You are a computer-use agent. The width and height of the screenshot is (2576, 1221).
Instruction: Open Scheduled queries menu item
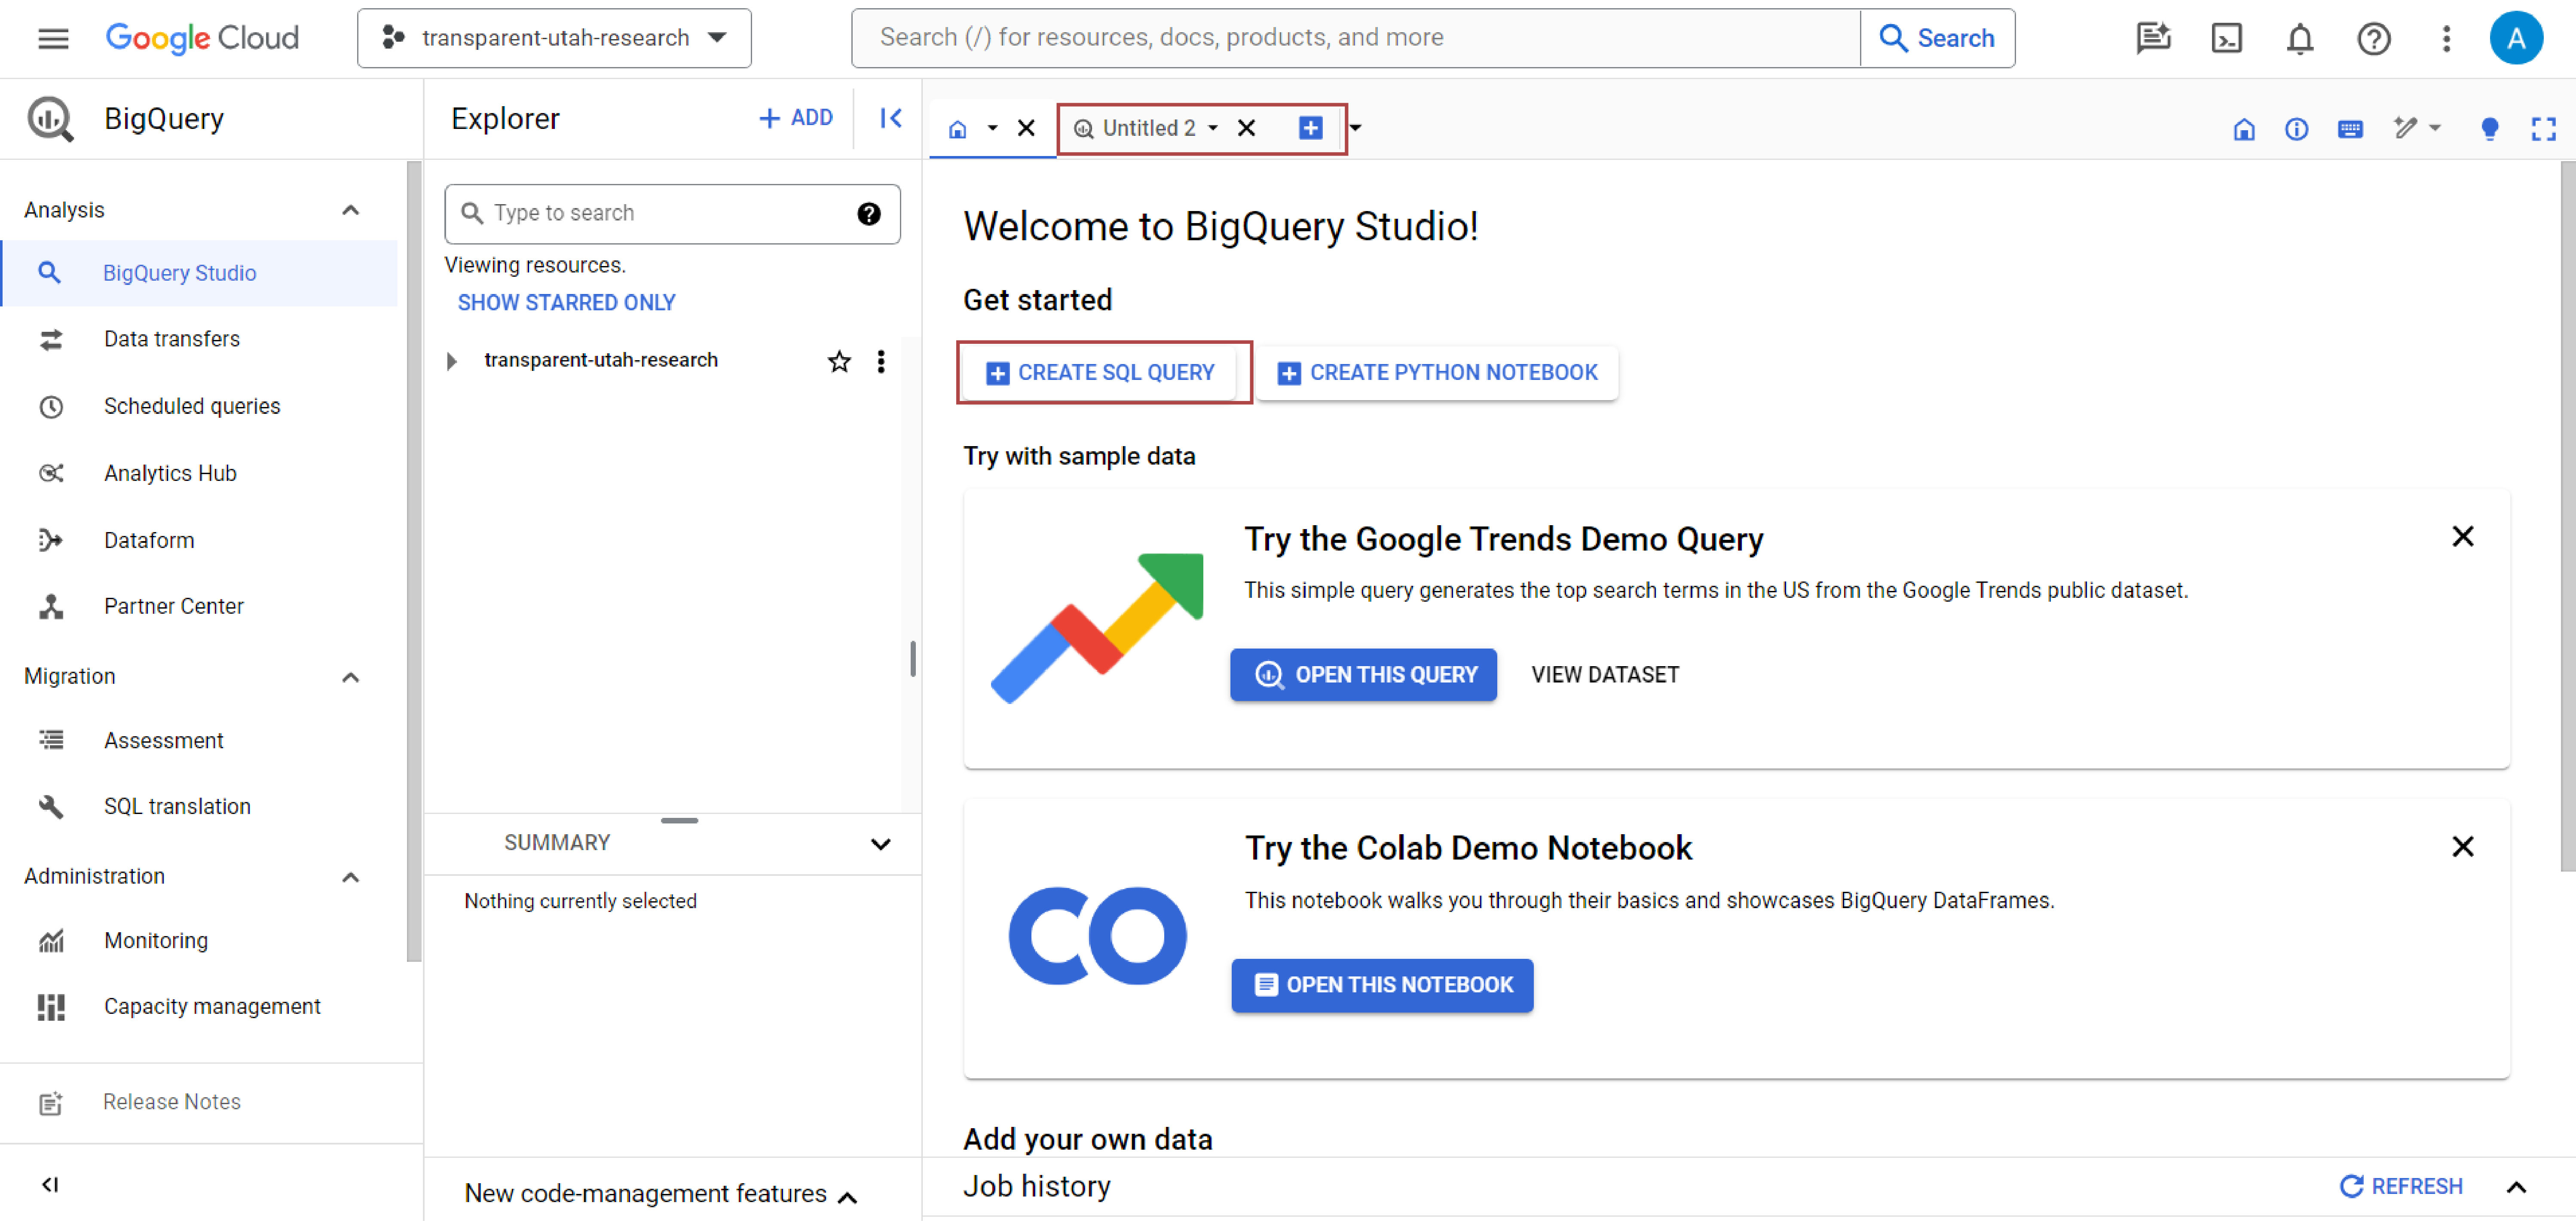pyautogui.click(x=192, y=406)
